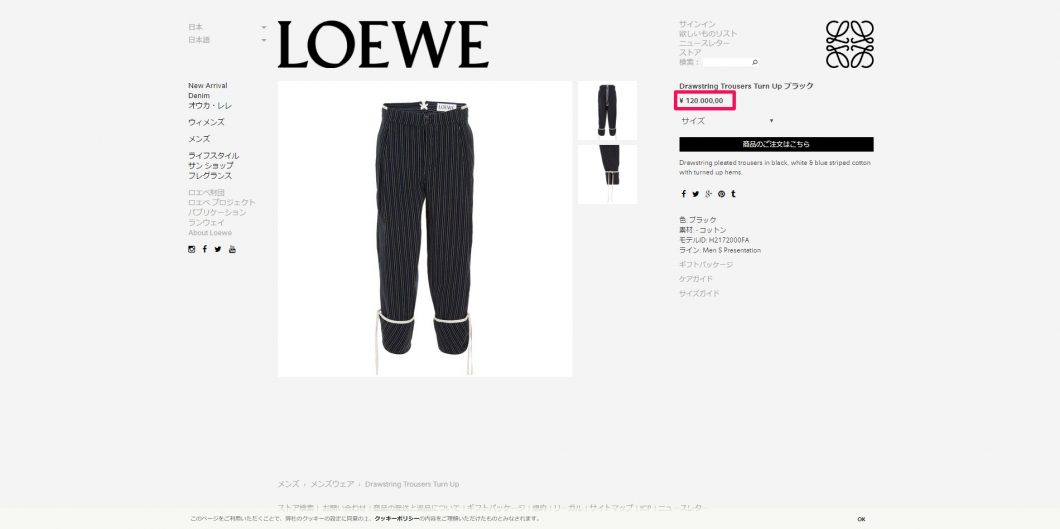Open the サイズガイド link

pos(699,294)
